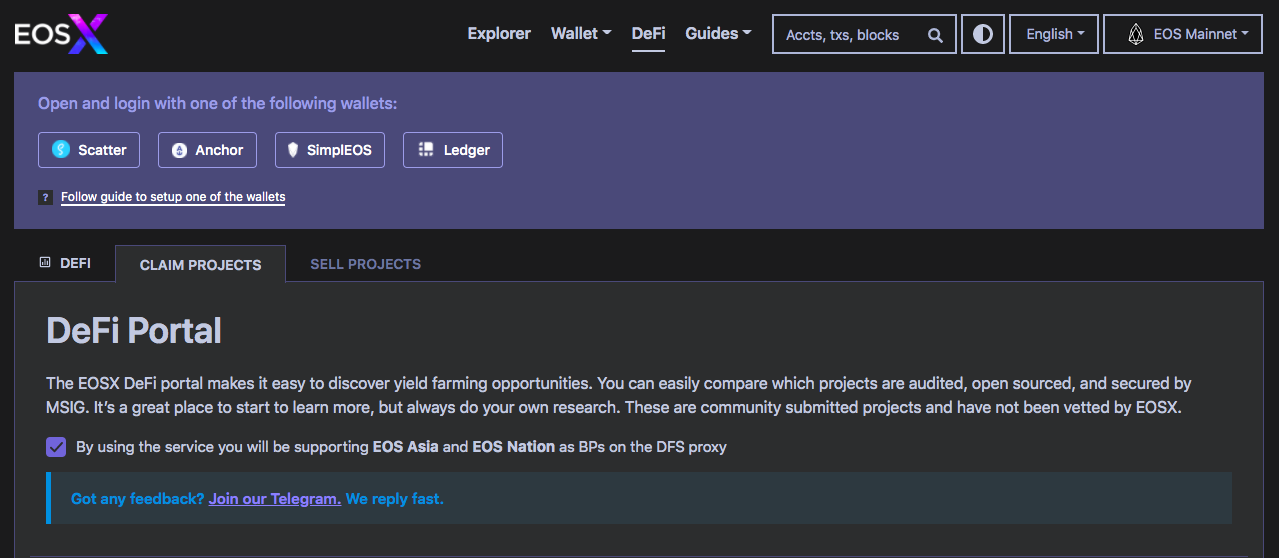The height and width of the screenshot is (558, 1279).
Task: Open the English language dropdown
Action: pyautogui.click(x=1054, y=34)
